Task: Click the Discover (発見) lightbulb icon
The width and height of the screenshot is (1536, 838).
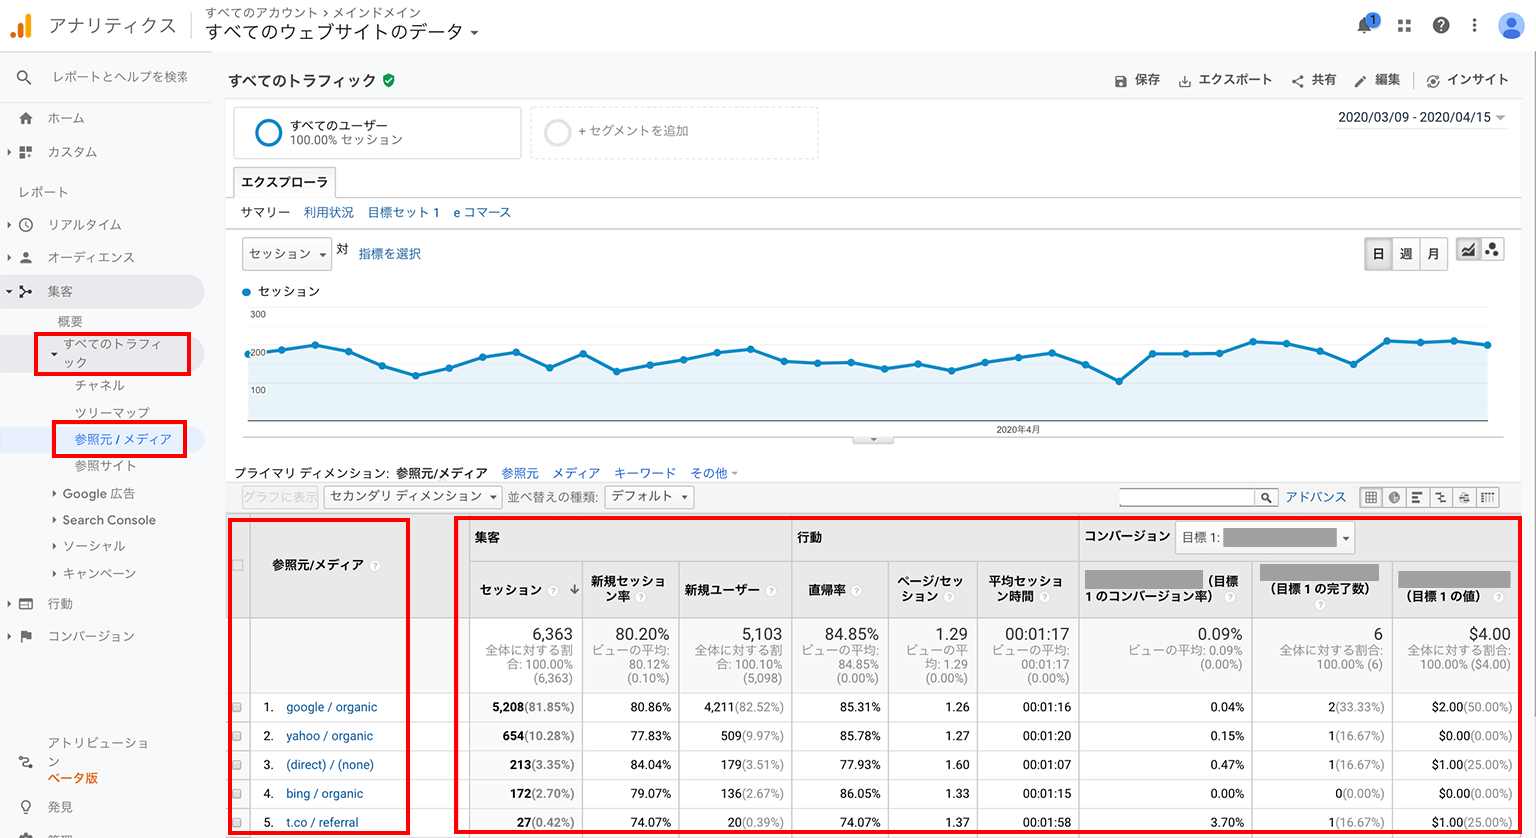Action: click(x=26, y=807)
